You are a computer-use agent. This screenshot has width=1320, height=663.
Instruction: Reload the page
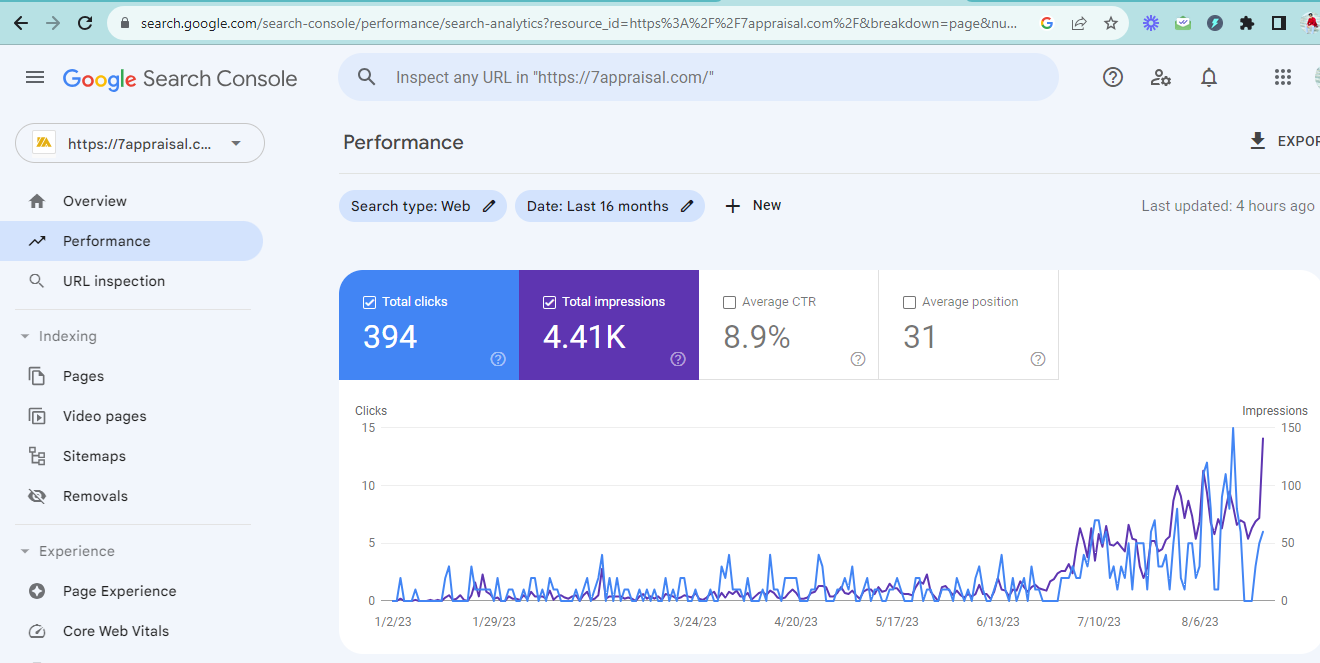pos(85,23)
